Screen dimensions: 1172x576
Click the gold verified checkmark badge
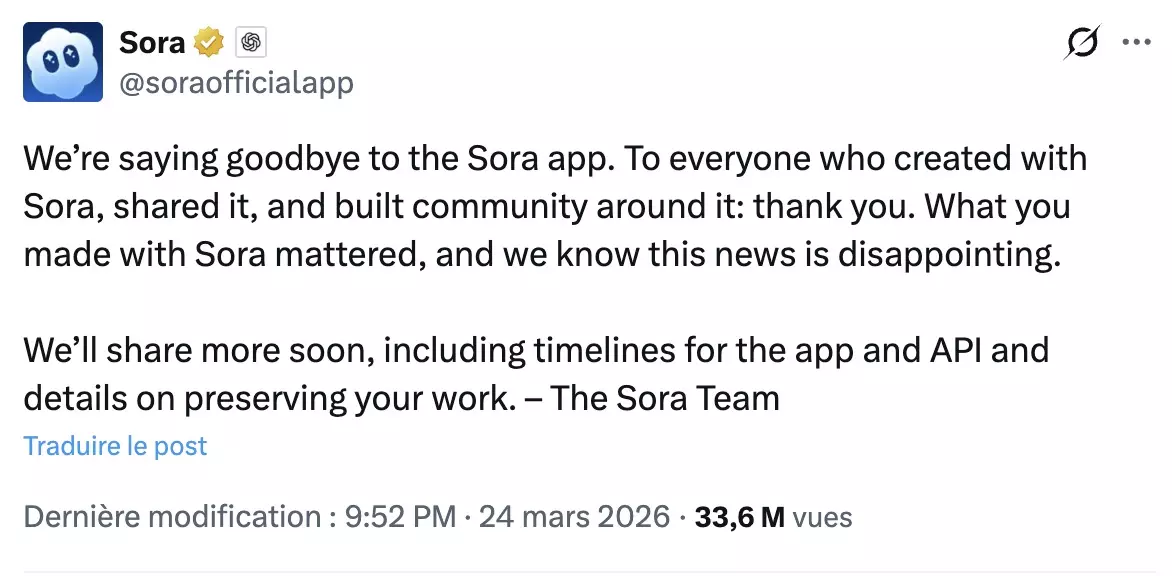209,43
